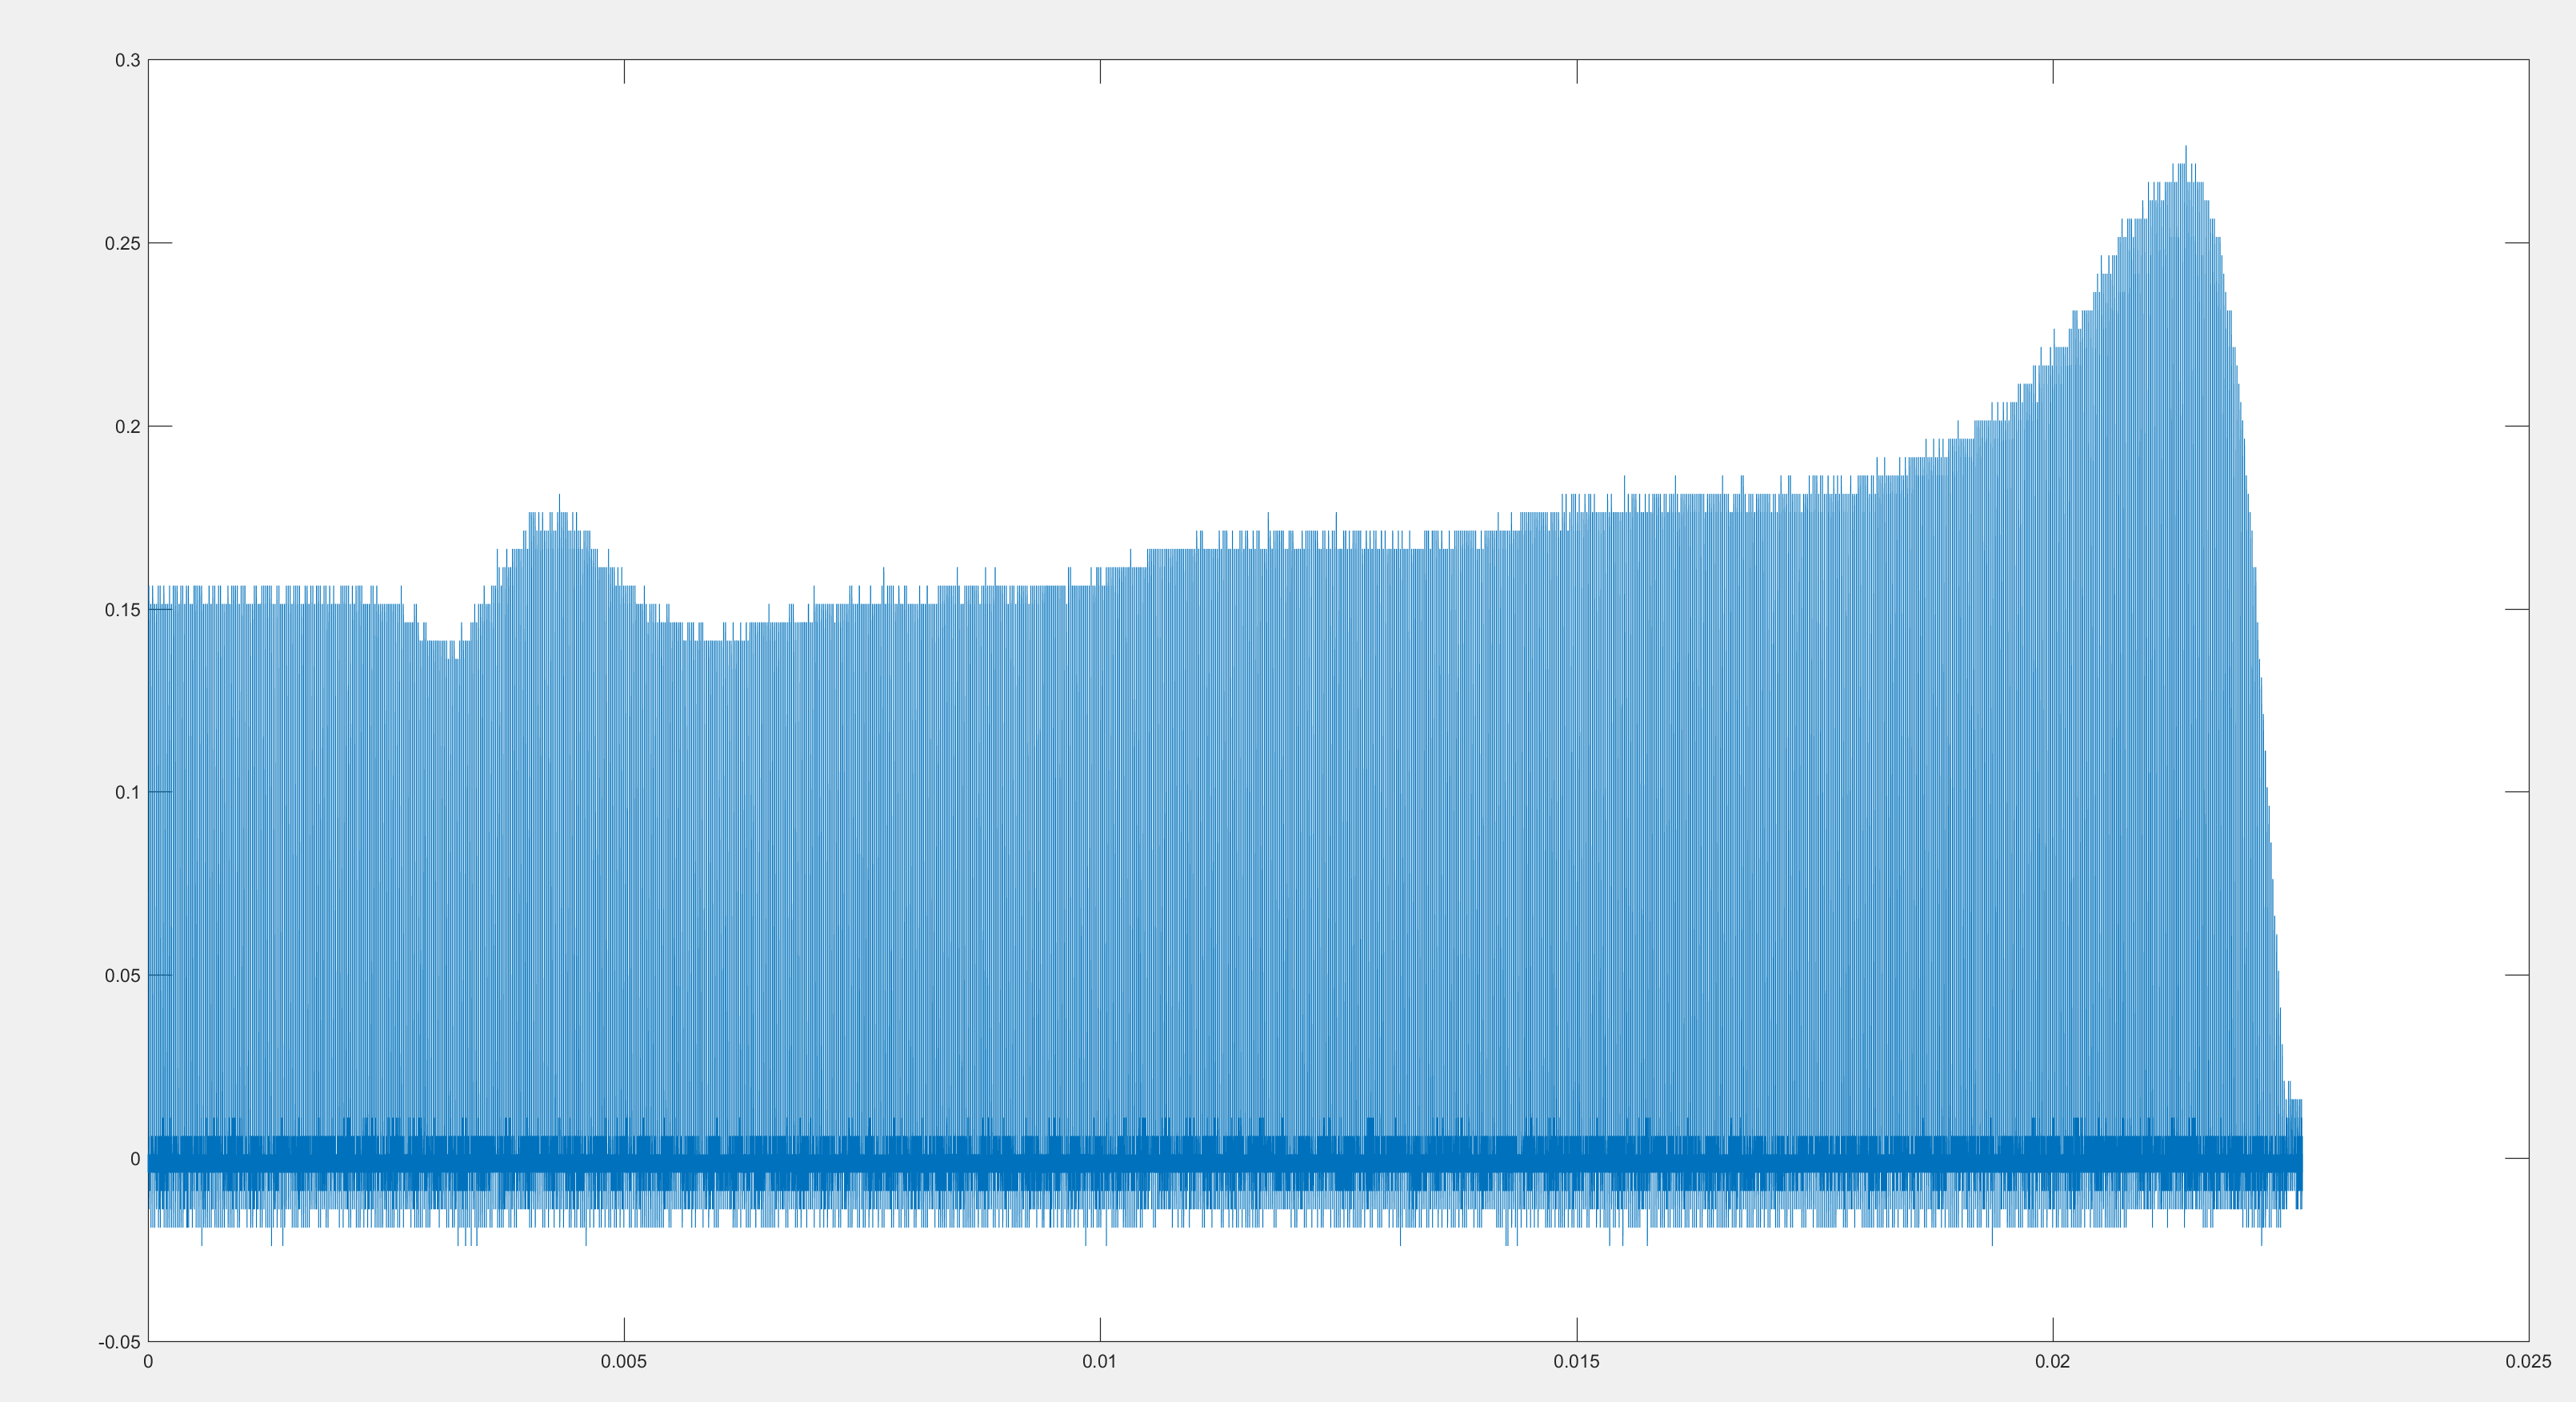Viewport: 2576px width, 1402px height.
Task: Select the x-axis tick label 0.02
Action: point(2053,1362)
